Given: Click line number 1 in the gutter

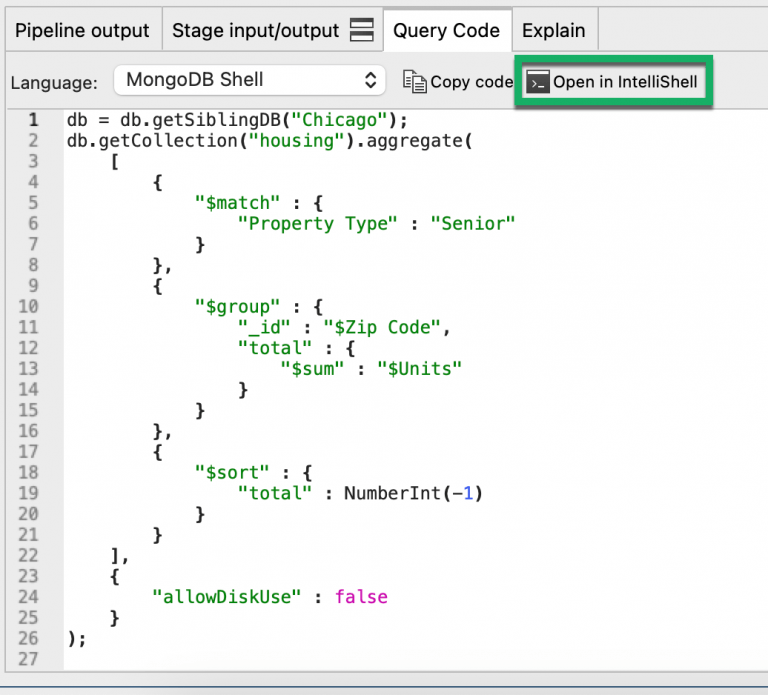Looking at the screenshot, I should pyautogui.click(x=33, y=120).
